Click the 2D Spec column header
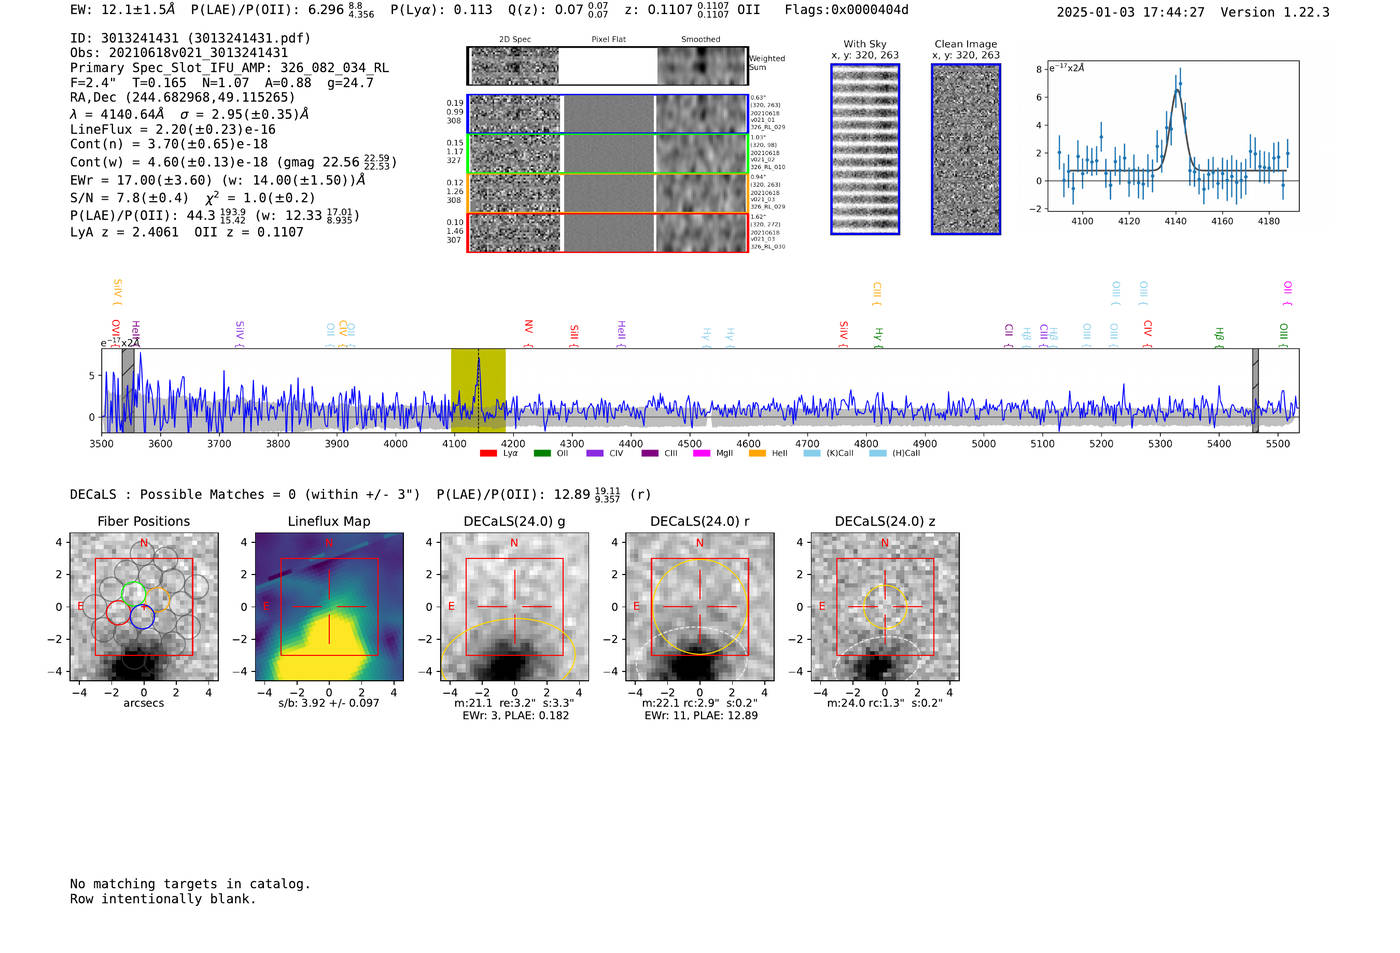This screenshot has height=953, width=1400. pos(515,40)
